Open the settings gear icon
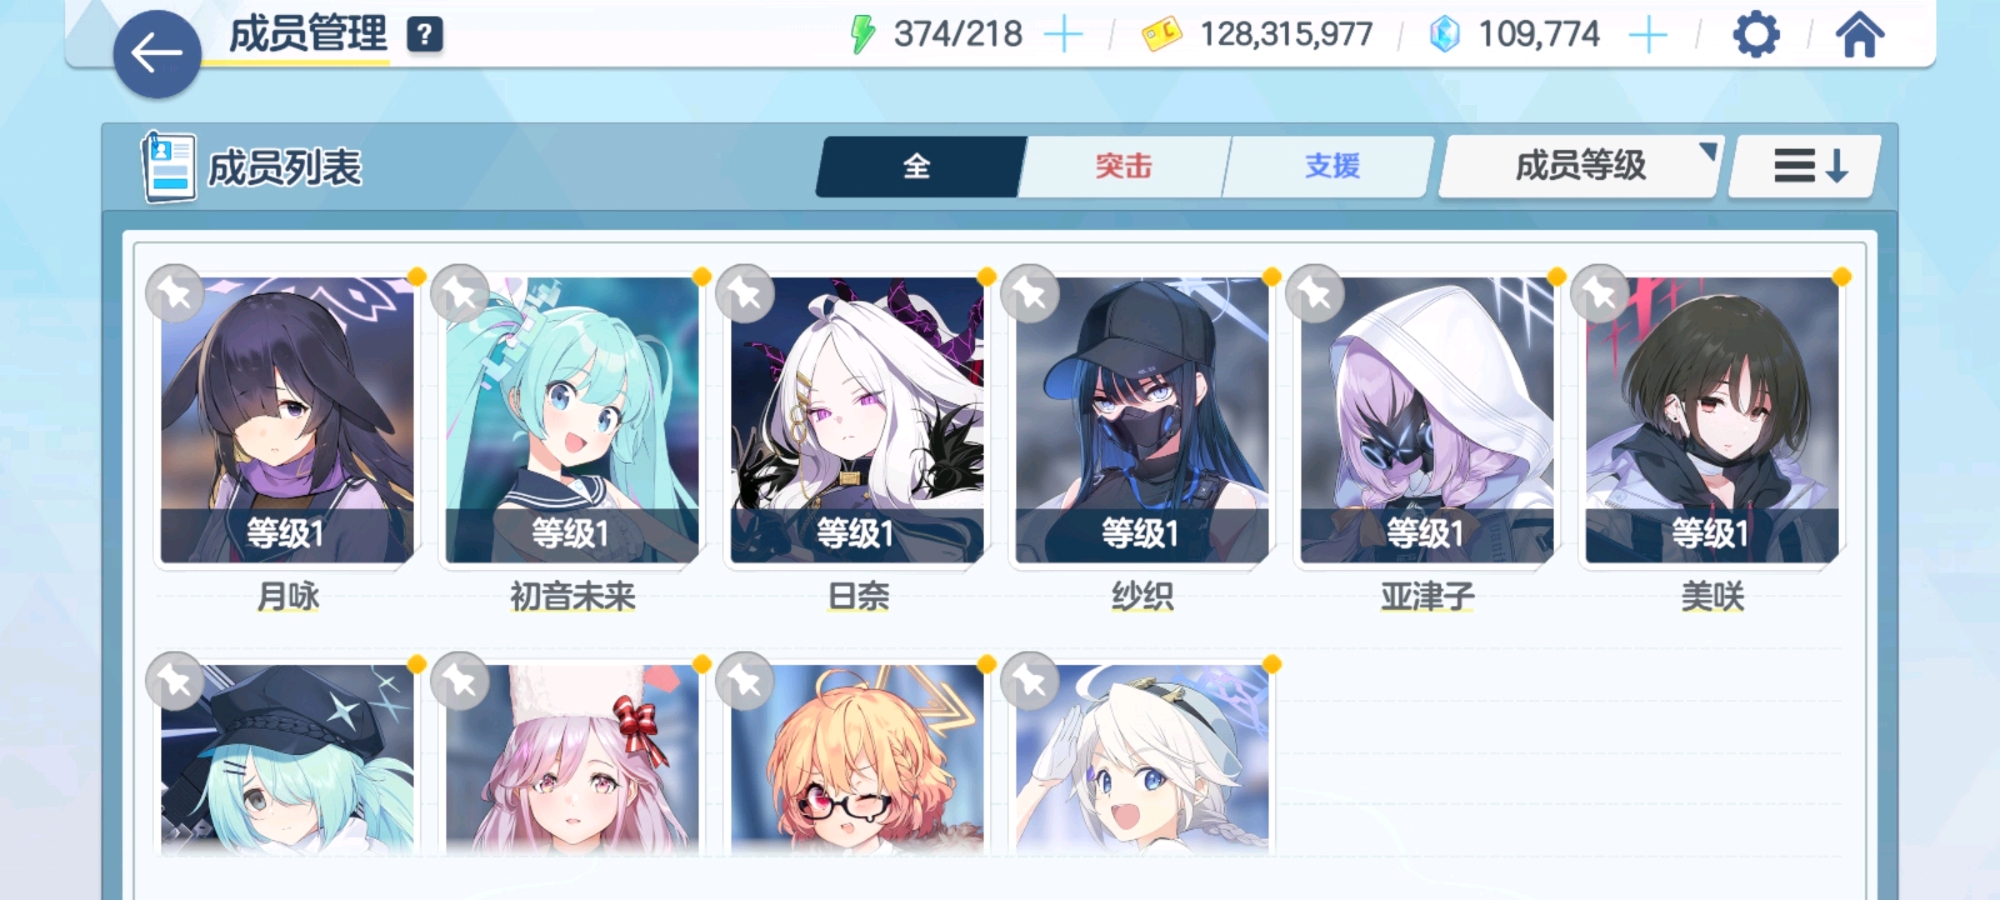 click(1756, 35)
